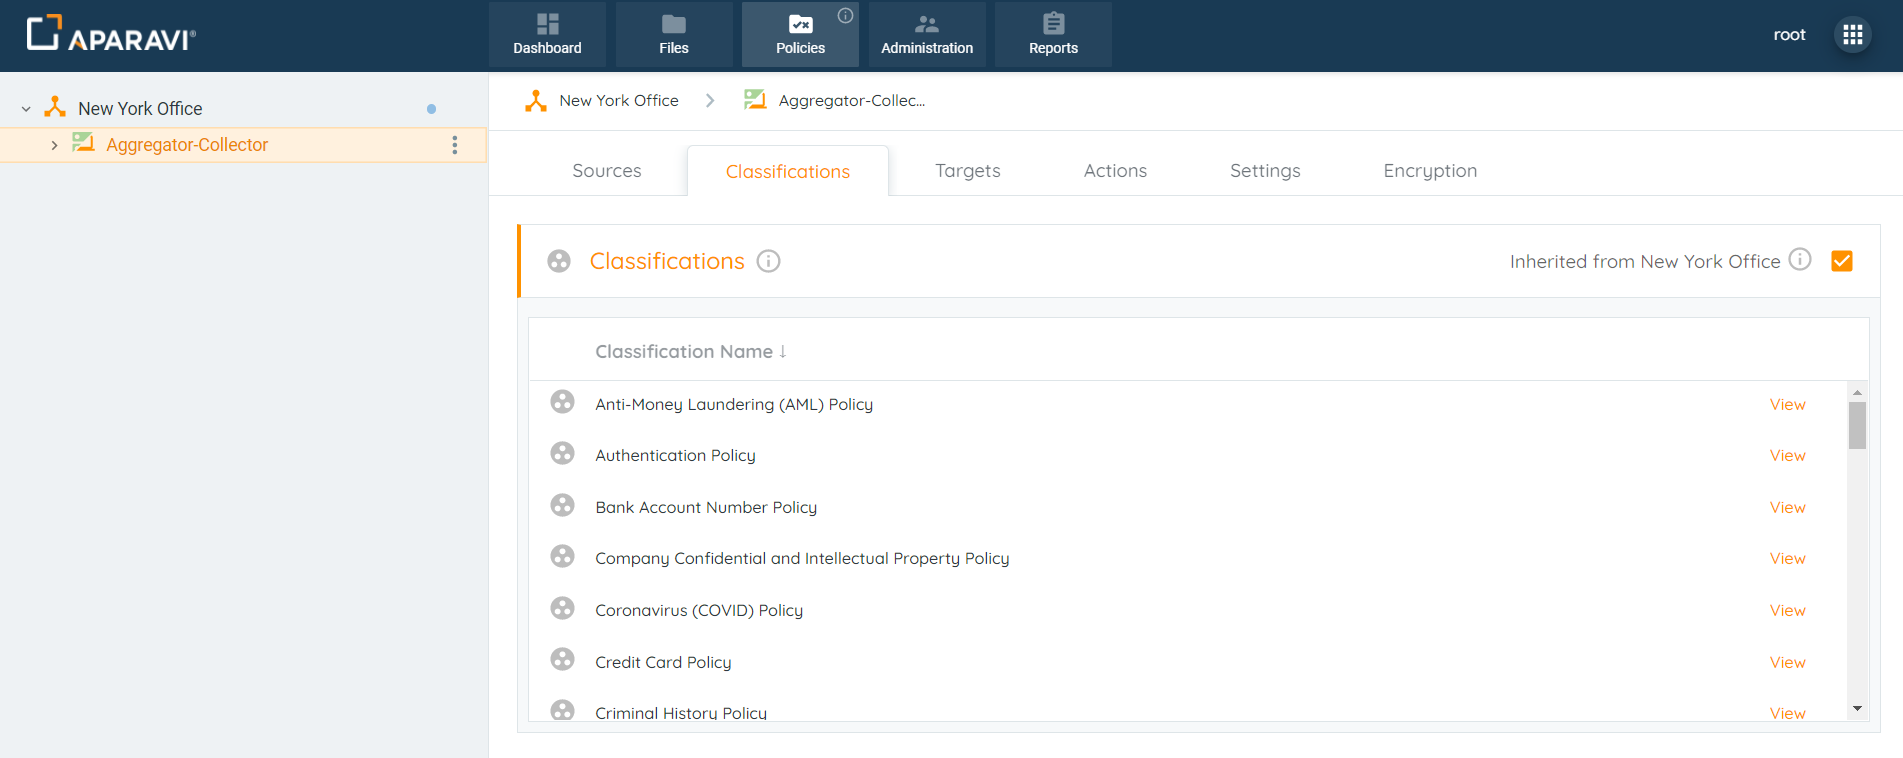1903x758 pixels.
Task: Open the Files section
Action: 673,35
